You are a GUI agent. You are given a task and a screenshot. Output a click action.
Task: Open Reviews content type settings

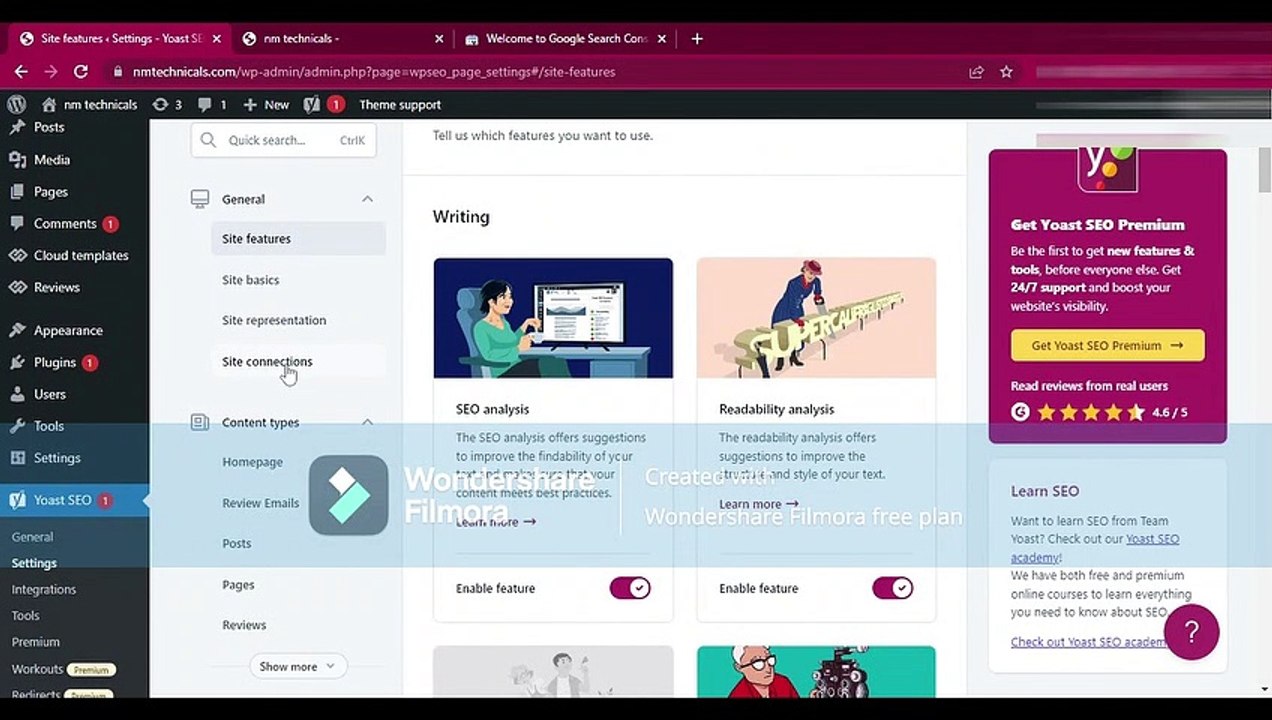click(244, 625)
